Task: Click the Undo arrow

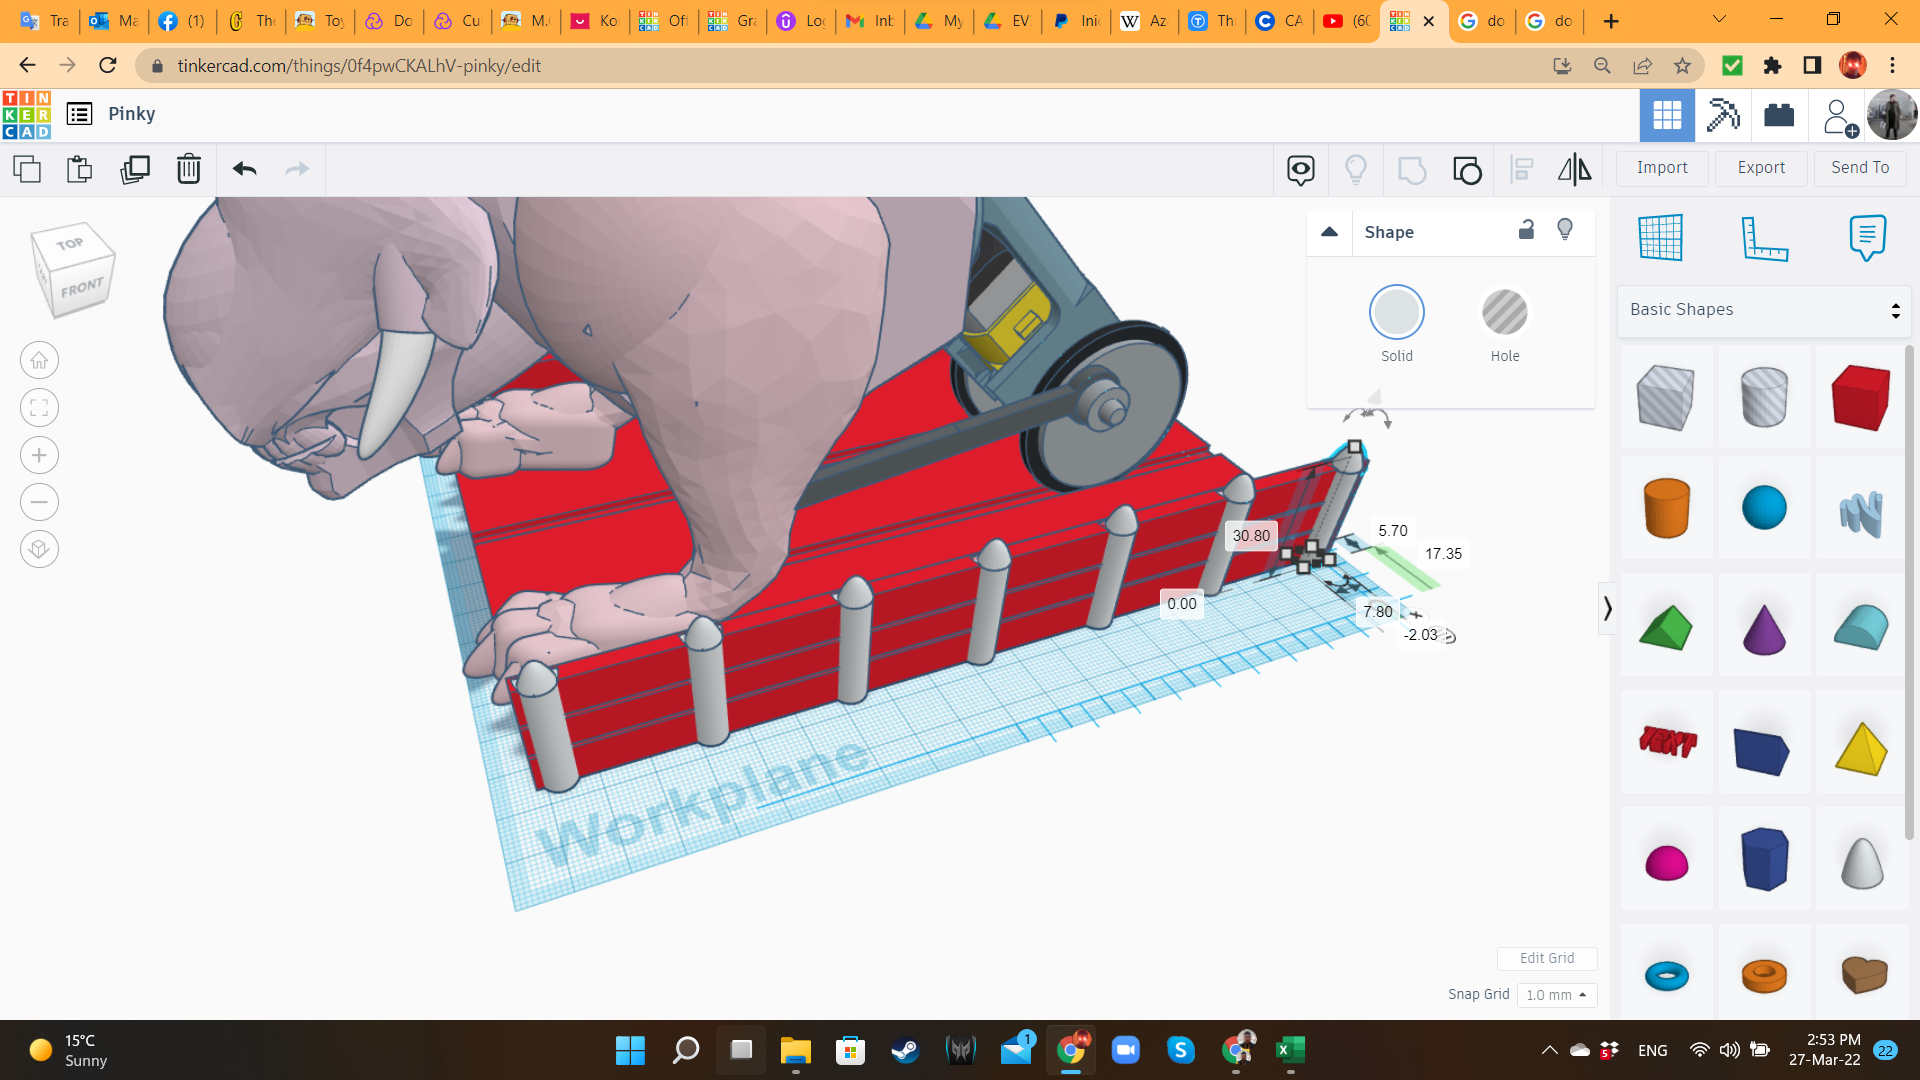Action: click(x=245, y=169)
